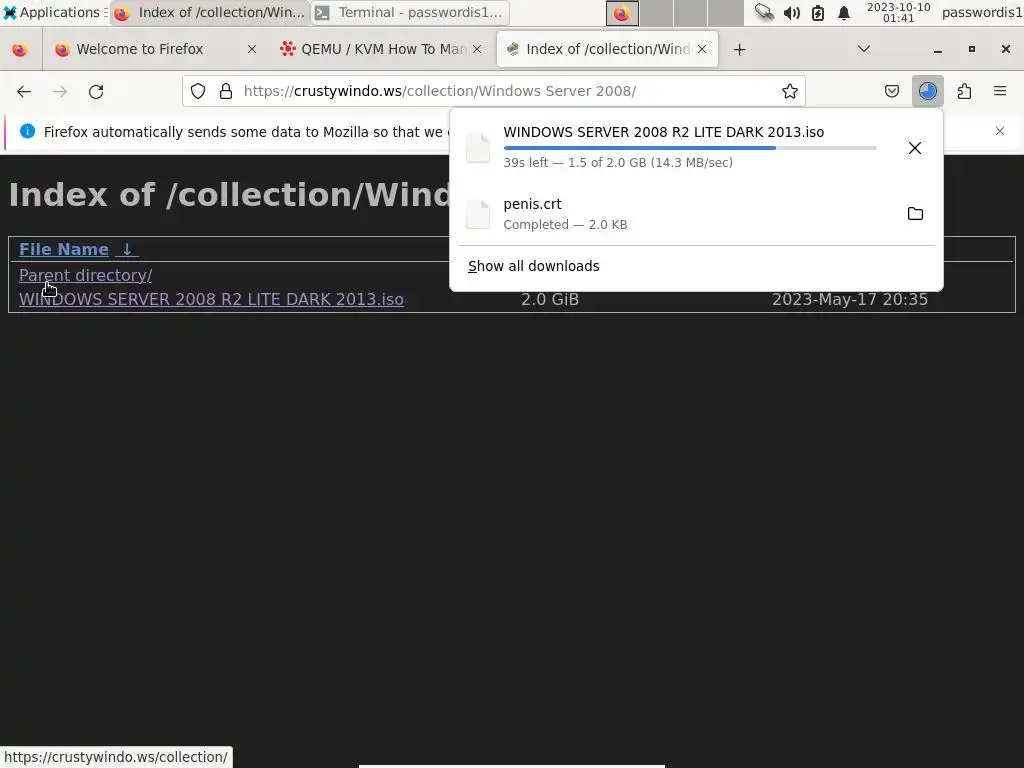The image size is (1024, 768).
Task: Click the ISO download progress bar
Action: click(x=690, y=148)
